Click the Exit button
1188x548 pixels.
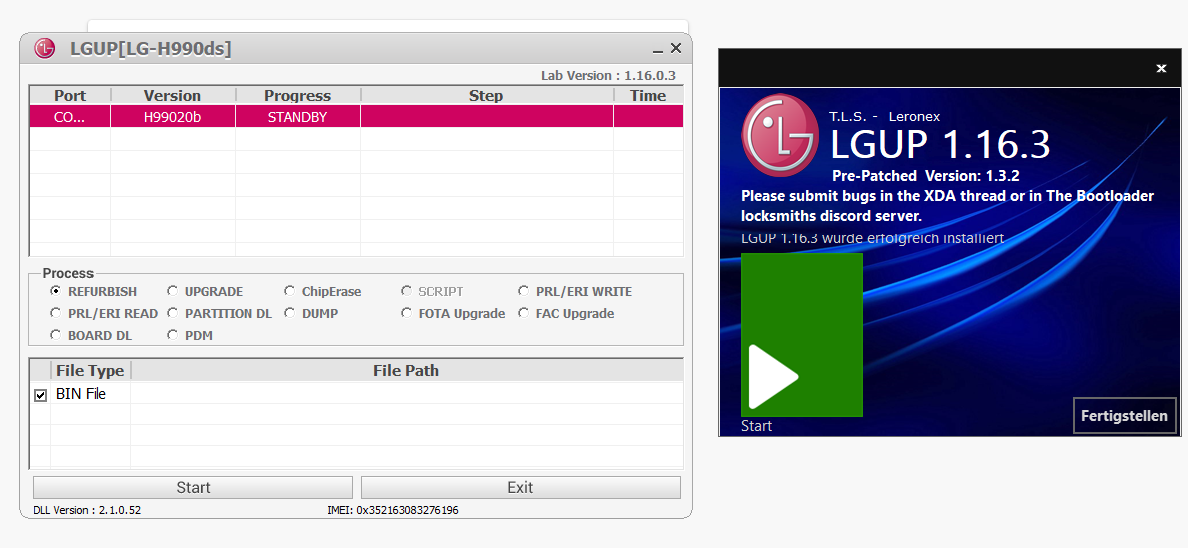point(521,487)
